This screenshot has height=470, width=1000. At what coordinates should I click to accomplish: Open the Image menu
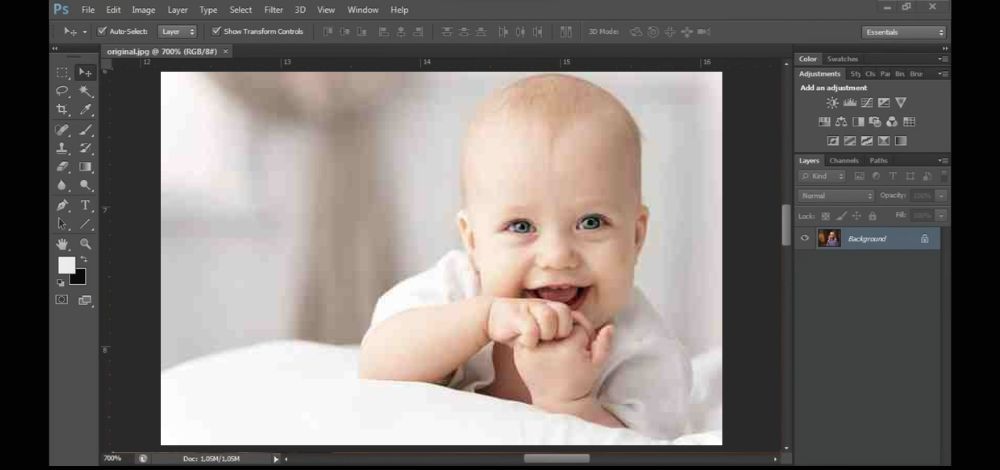143,10
